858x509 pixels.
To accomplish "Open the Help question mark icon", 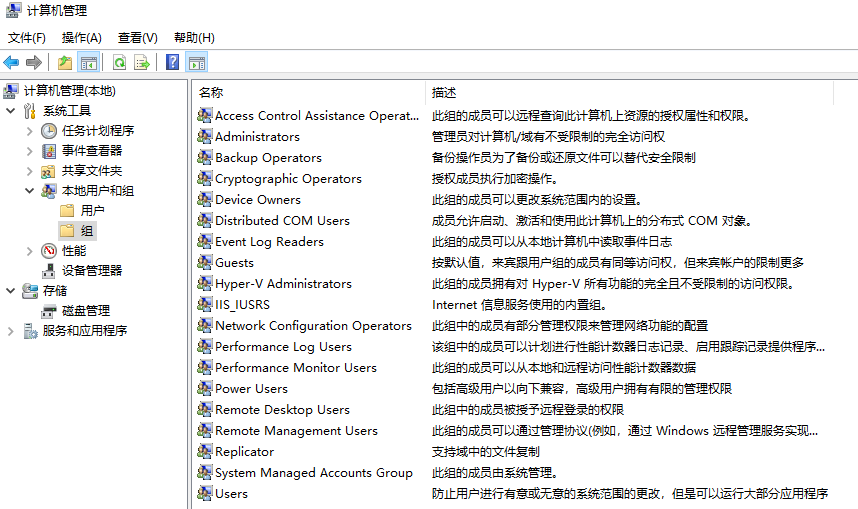I will pyautogui.click(x=172, y=62).
